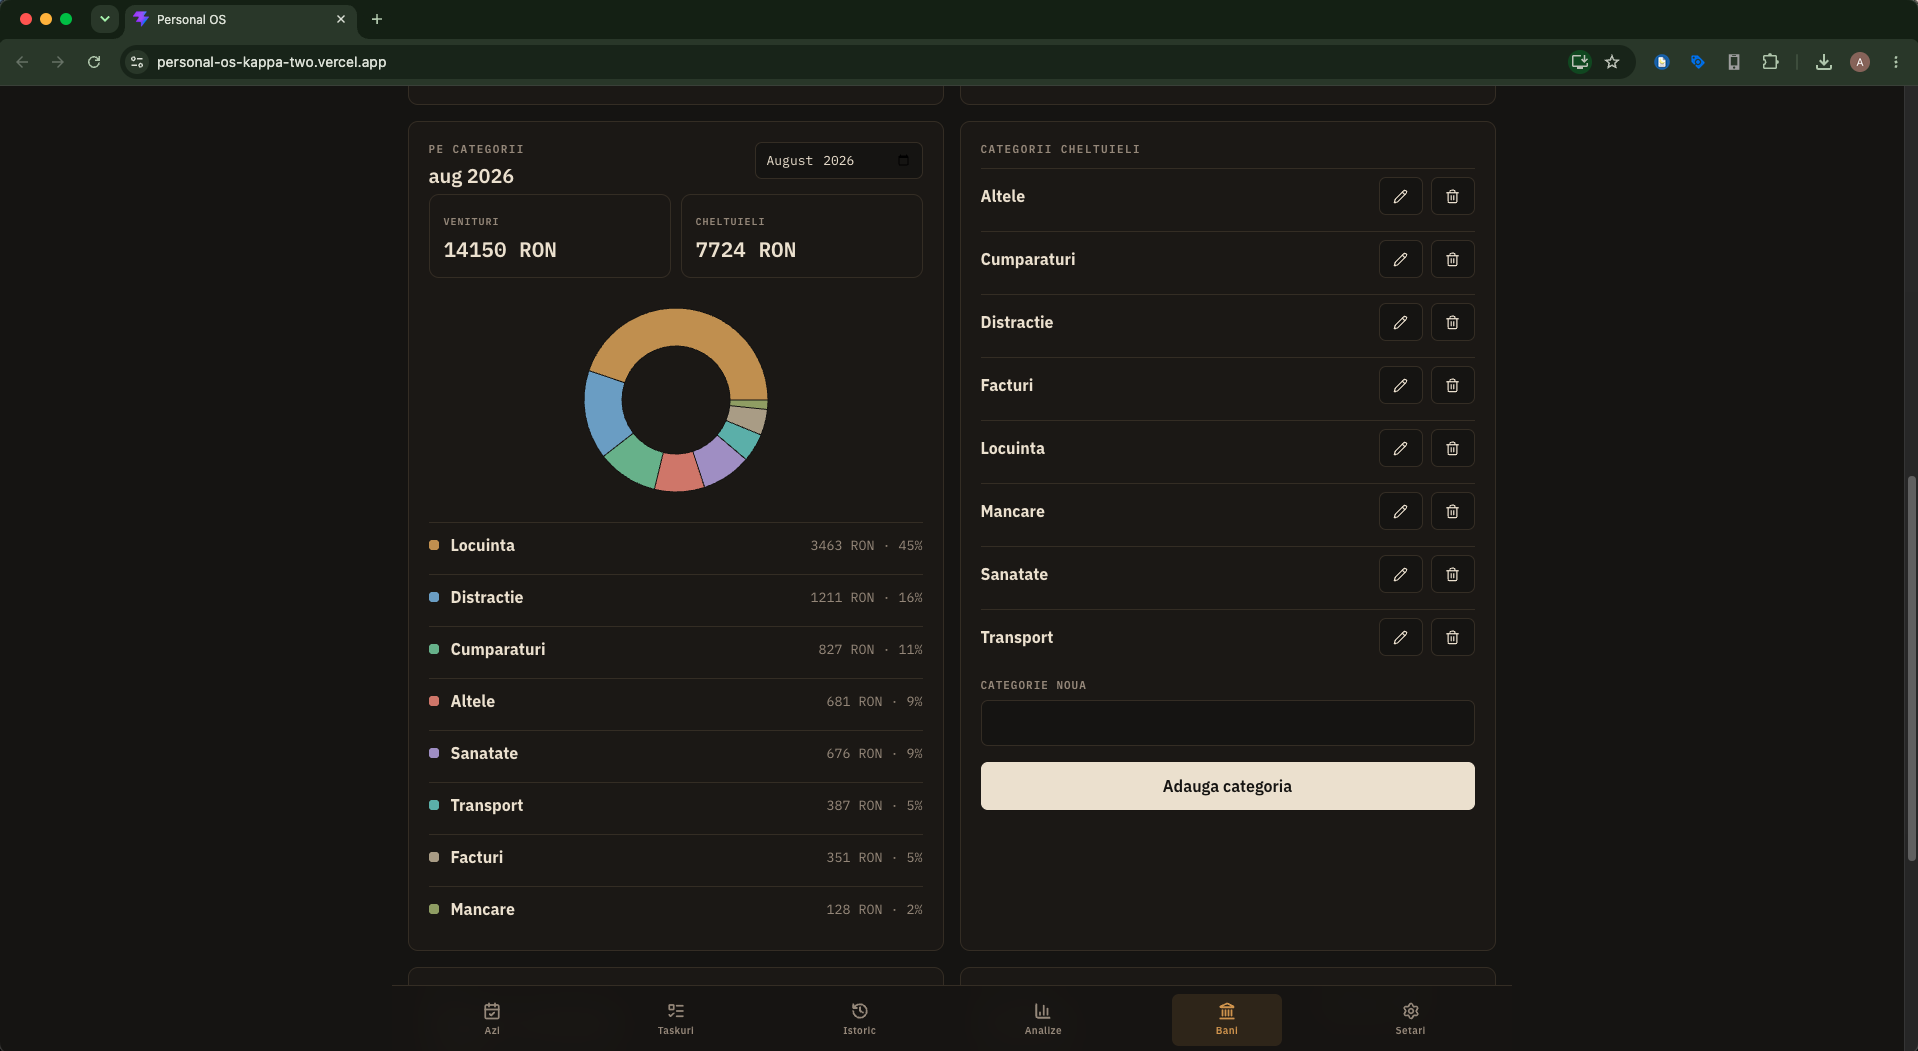Go to the Taskuri tab
The width and height of the screenshot is (1918, 1051).
click(x=676, y=1019)
